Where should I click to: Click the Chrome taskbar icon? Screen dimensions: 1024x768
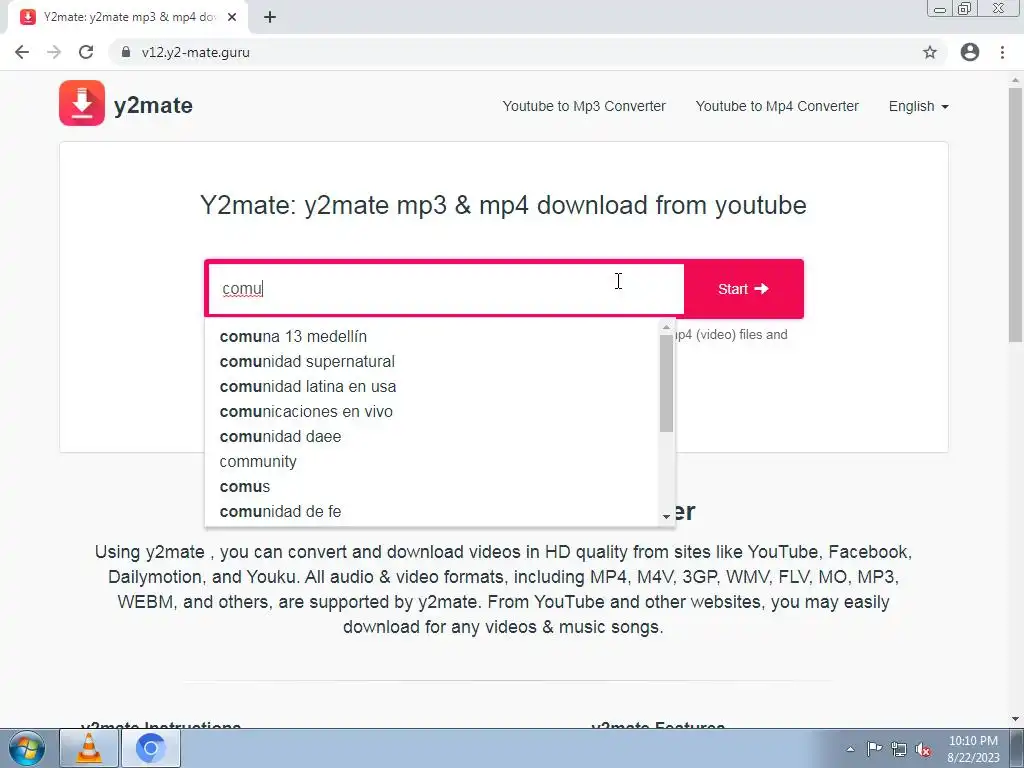point(151,748)
